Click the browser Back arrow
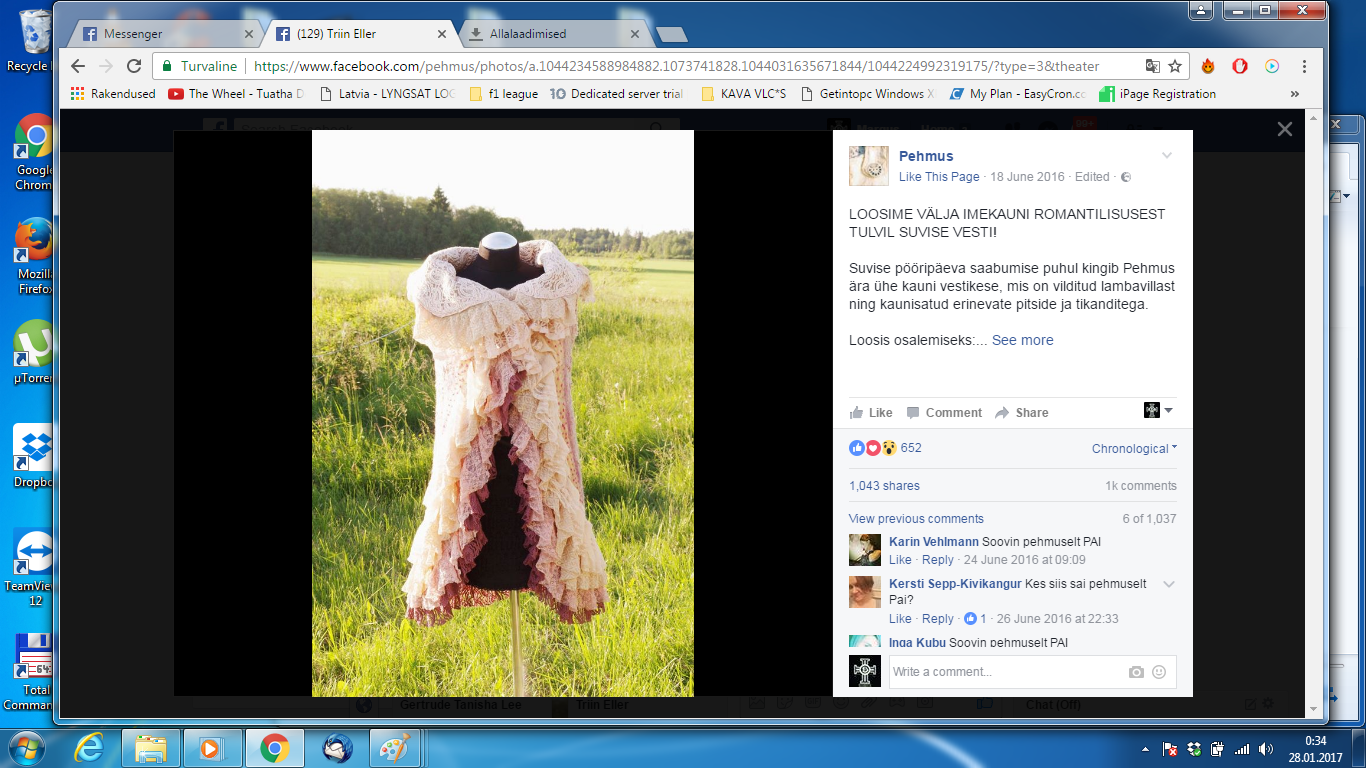The width and height of the screenshot is (1366, 768). 79,66
